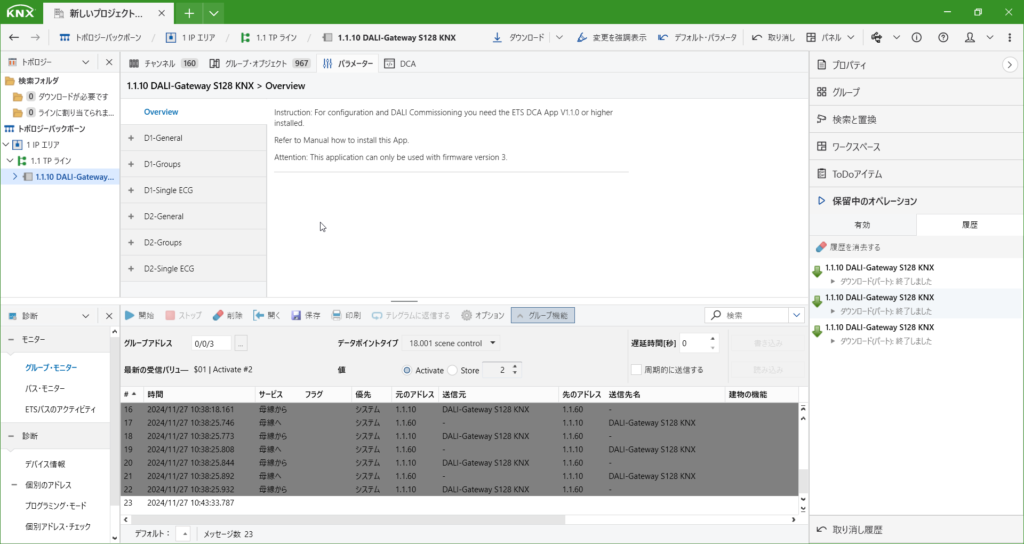Switch to the 有効 operations tab
This screenshot has height=544, width=1024.
pos(863,225)
